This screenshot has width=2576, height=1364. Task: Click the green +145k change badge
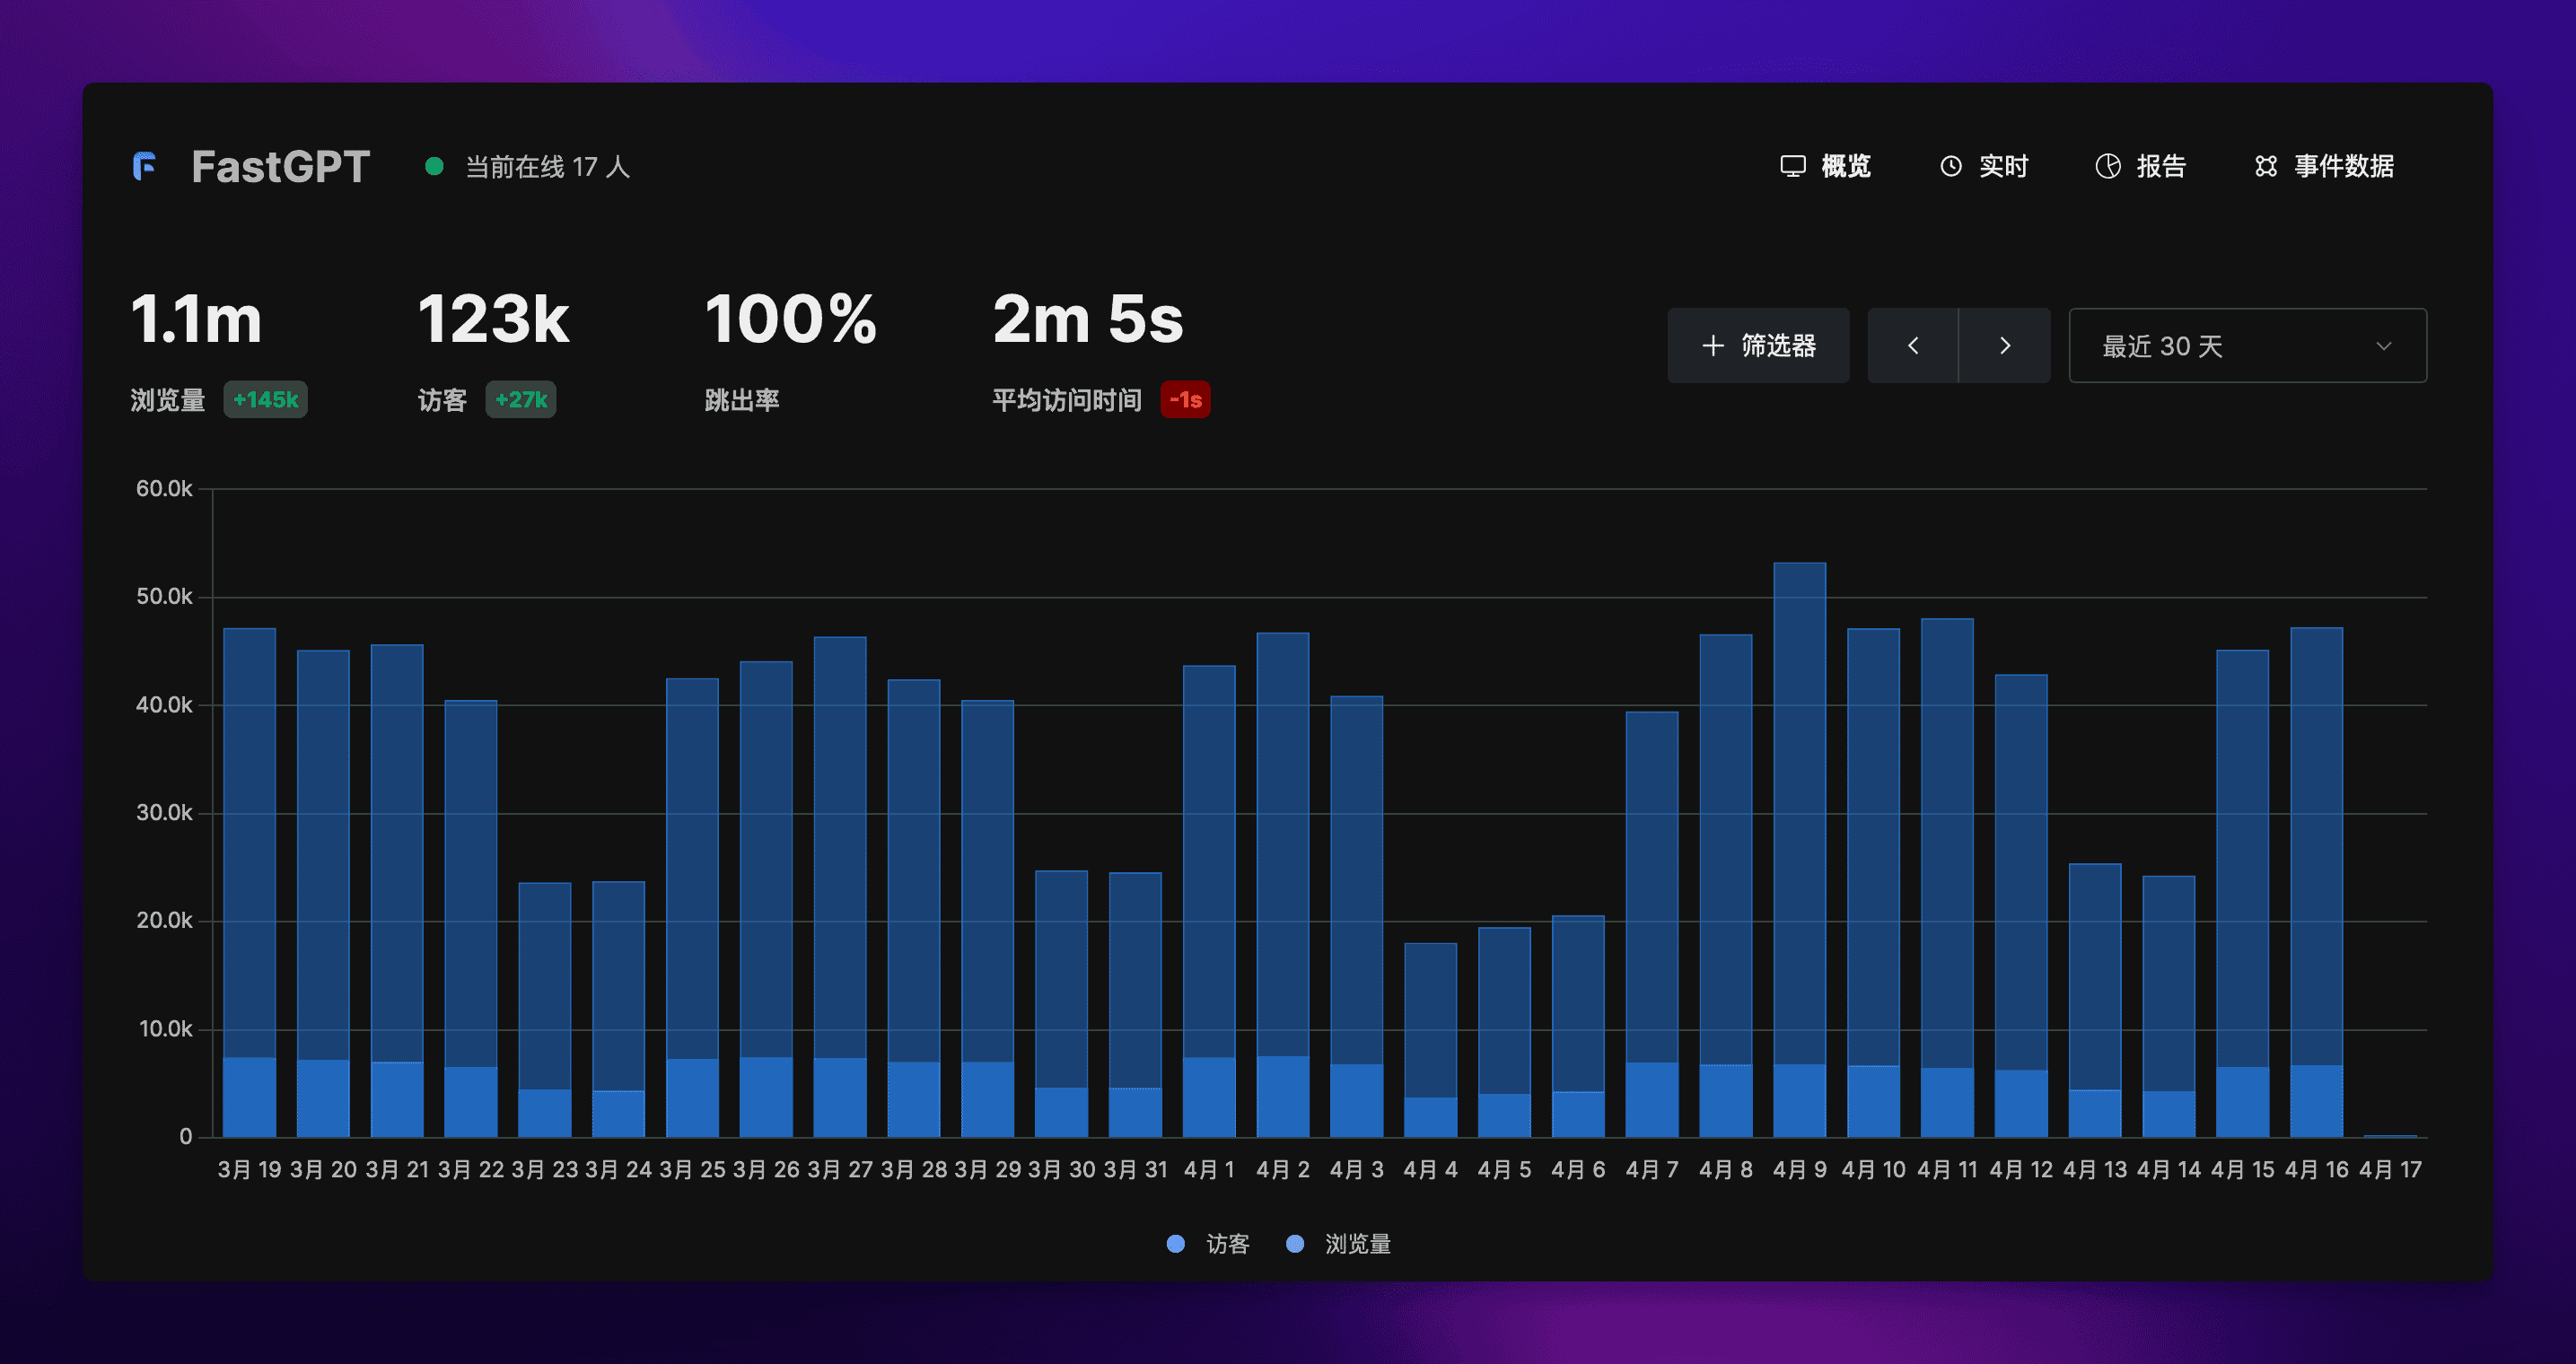(265, 399)
